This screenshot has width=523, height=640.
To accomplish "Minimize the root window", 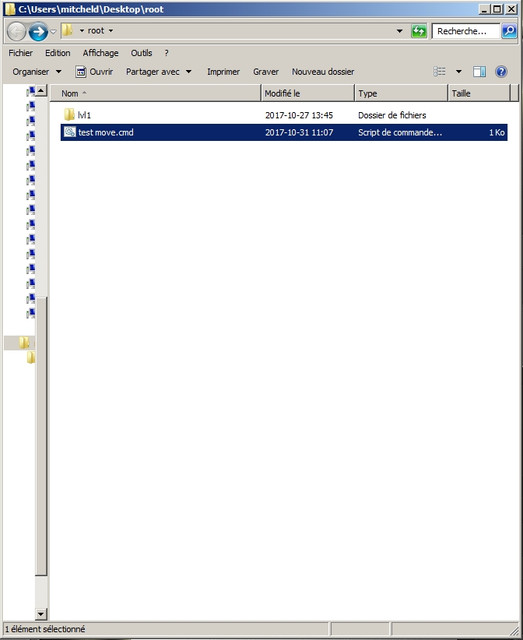I will click(484, 9).
